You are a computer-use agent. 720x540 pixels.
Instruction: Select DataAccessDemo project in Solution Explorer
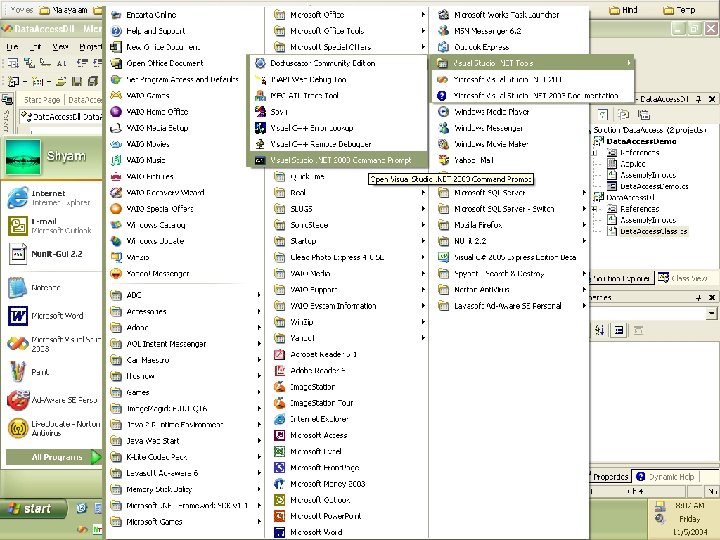[641, 141]
